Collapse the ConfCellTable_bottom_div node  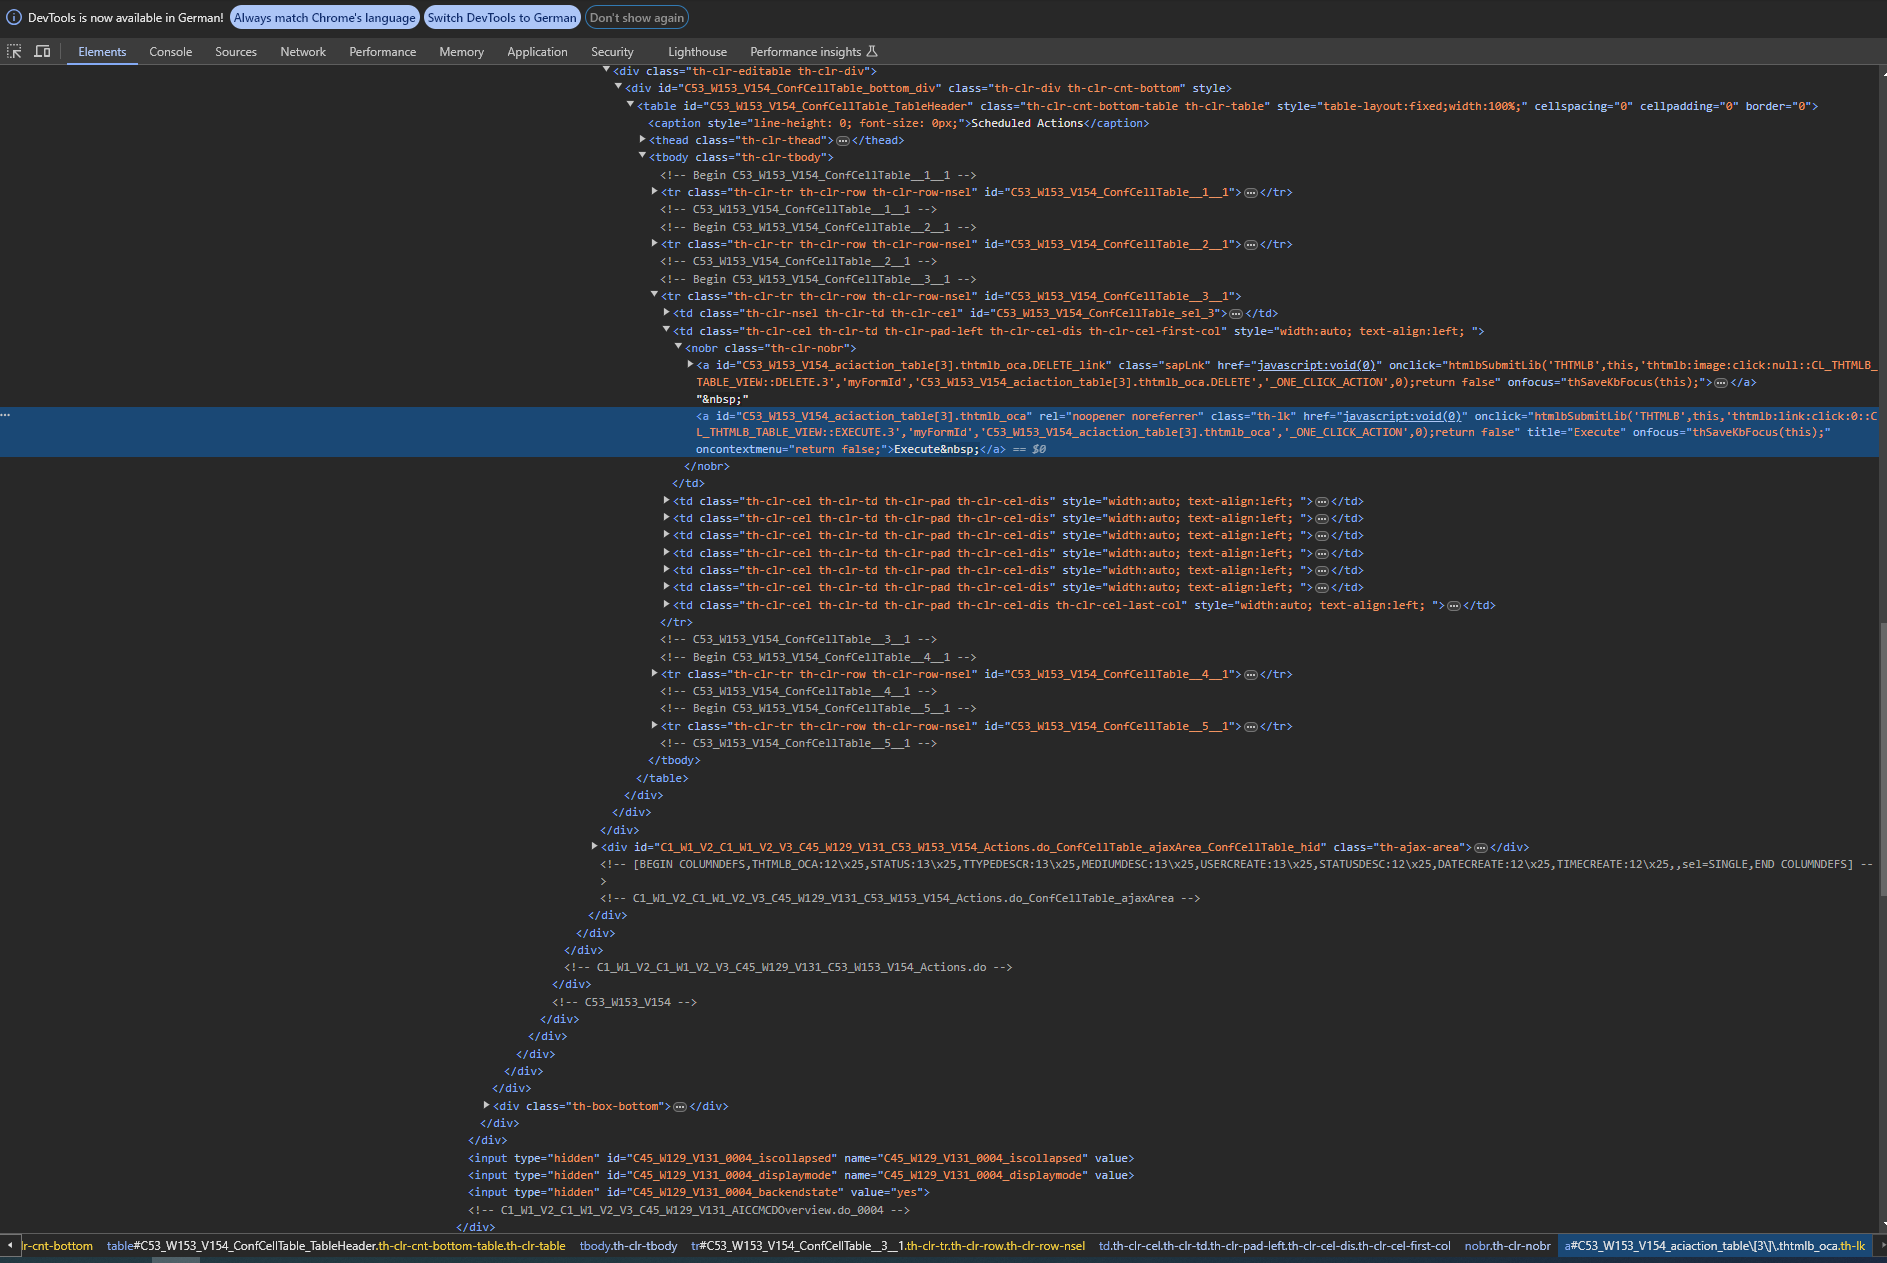click(x=618, y=87)
